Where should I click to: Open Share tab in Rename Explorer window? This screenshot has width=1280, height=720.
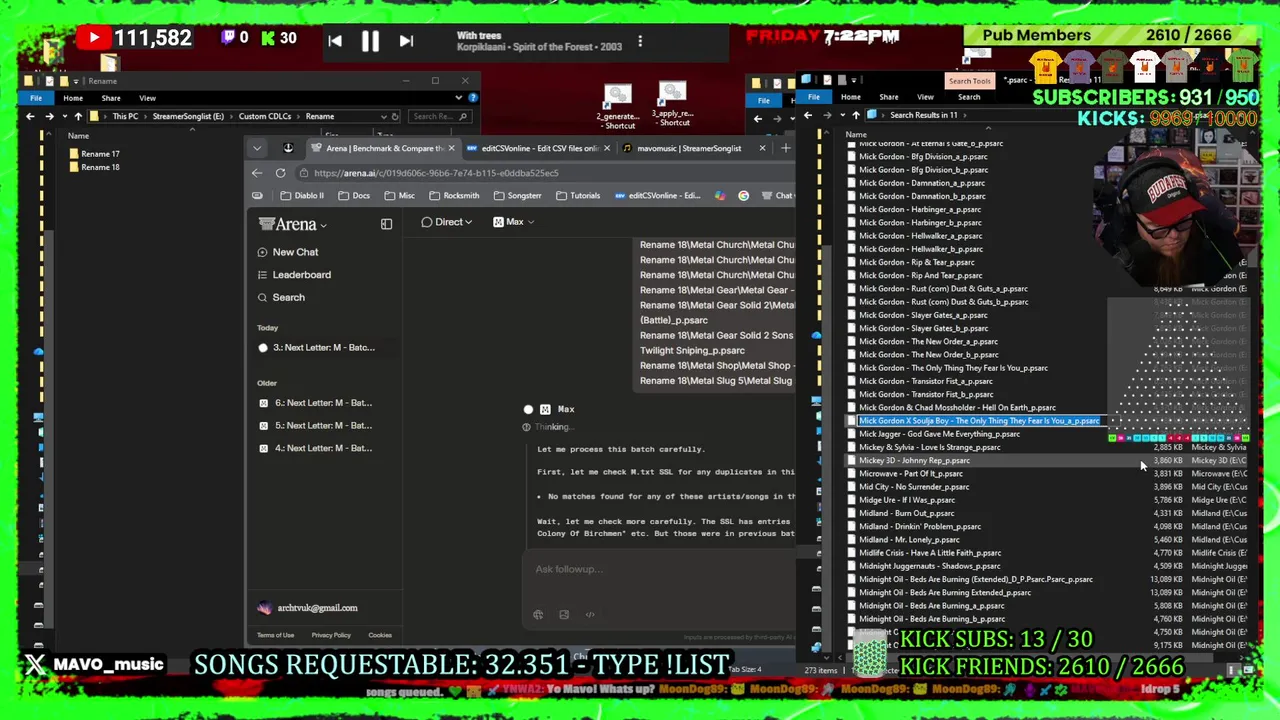(111, 98)
